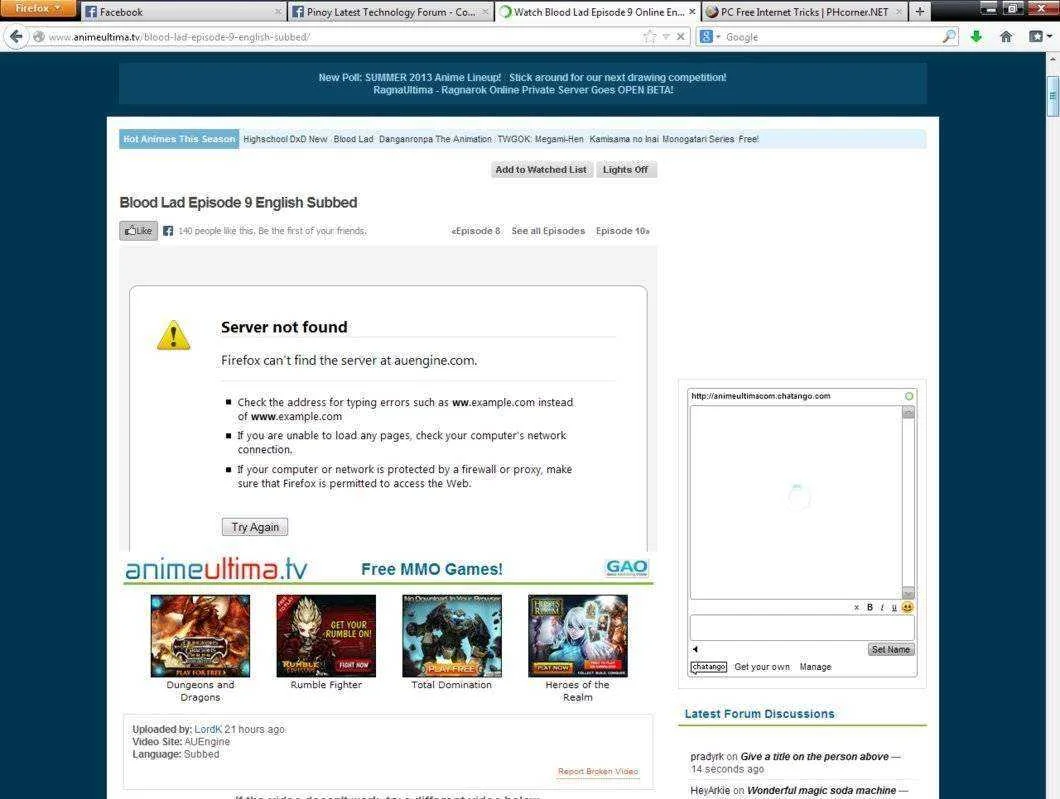
Task: Open RagnaUltima Ragnarok Online Private Server link
Action: pyautogui.click(x=523, y=90)
